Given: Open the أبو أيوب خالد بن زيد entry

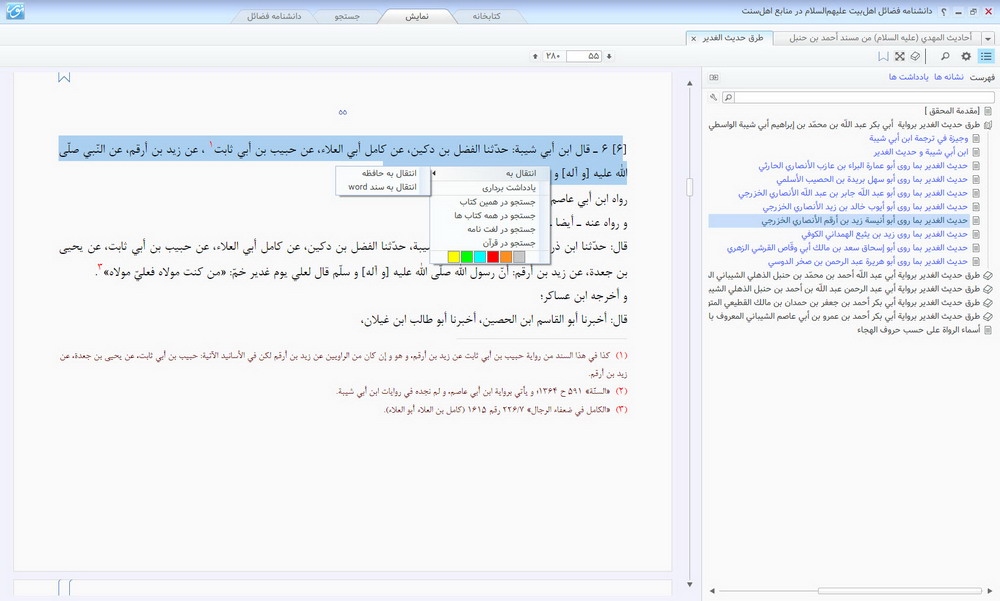Looking at the screenshot, I should [x=865, y=207].
